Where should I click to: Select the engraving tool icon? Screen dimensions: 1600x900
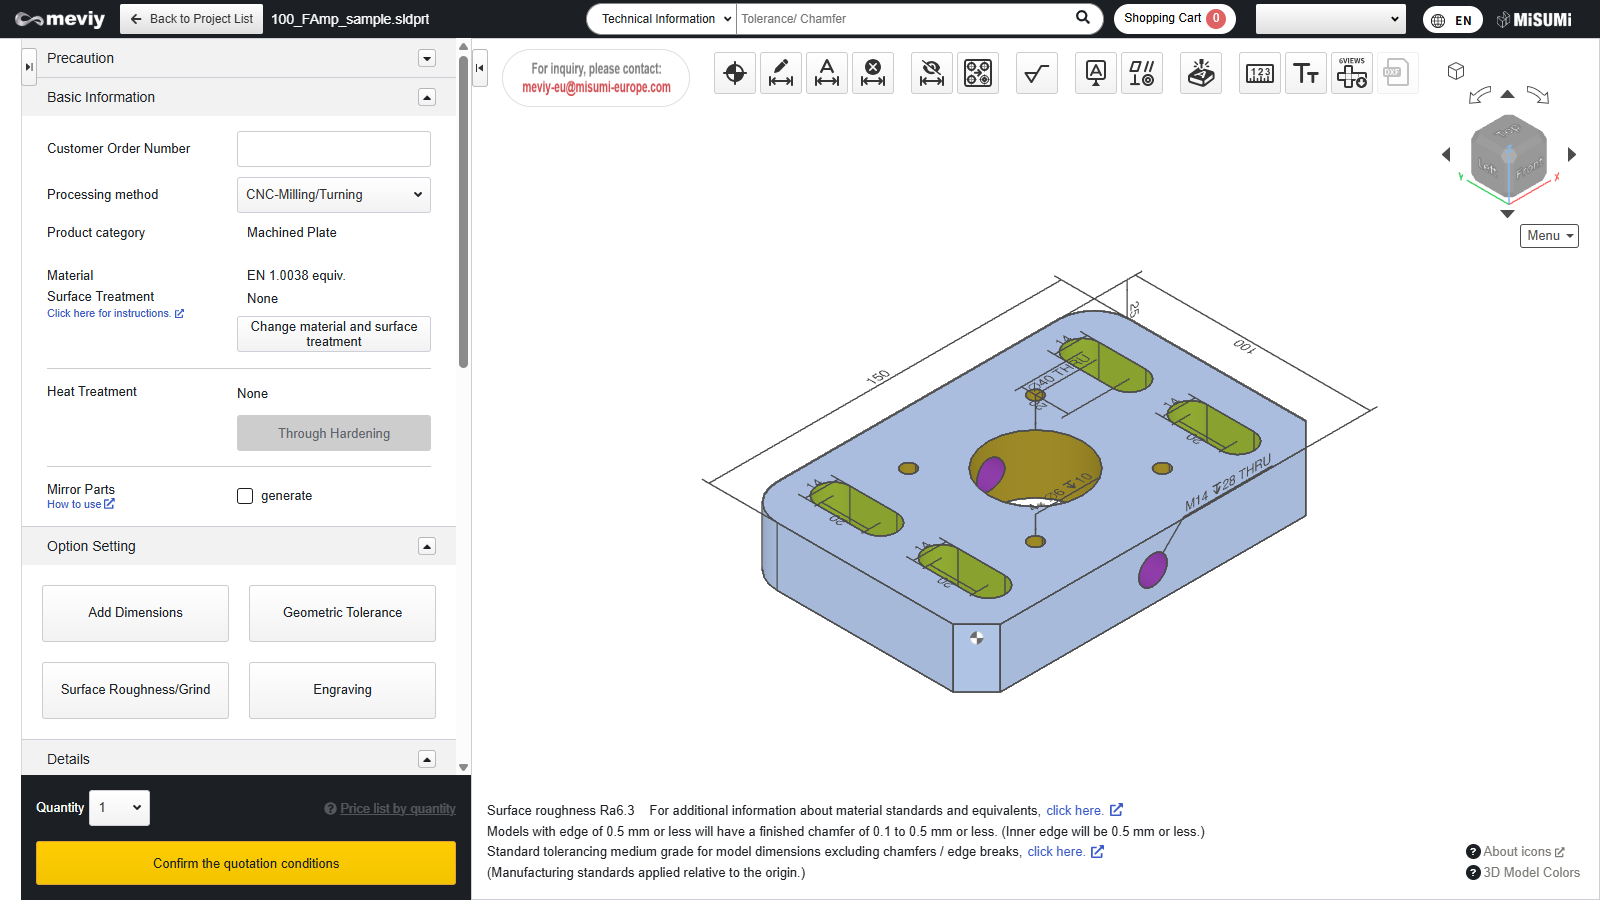point(1201,73)
